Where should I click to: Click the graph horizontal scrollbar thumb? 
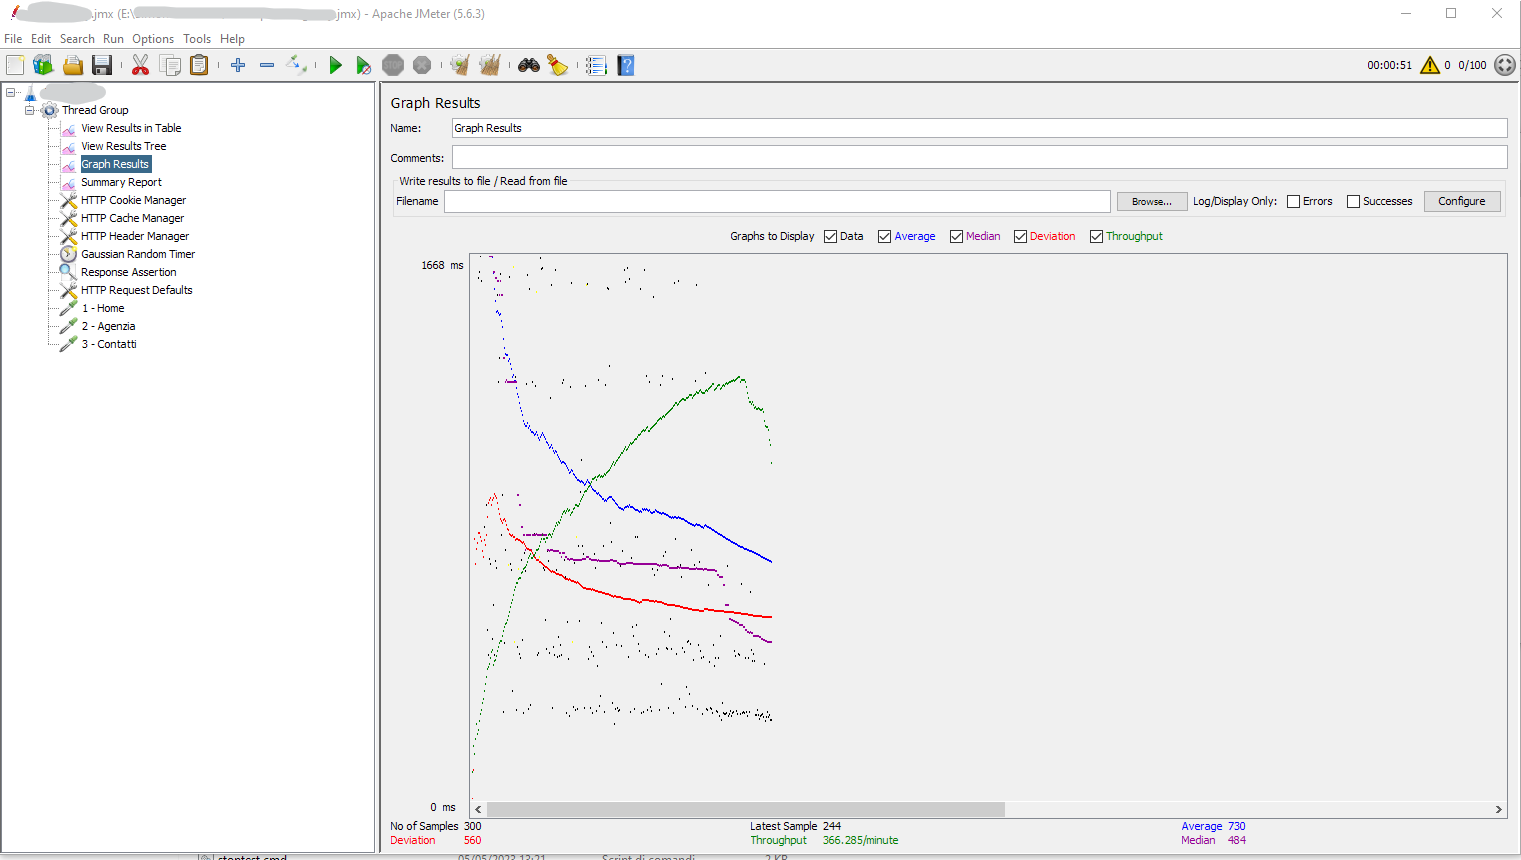point(745,809)
